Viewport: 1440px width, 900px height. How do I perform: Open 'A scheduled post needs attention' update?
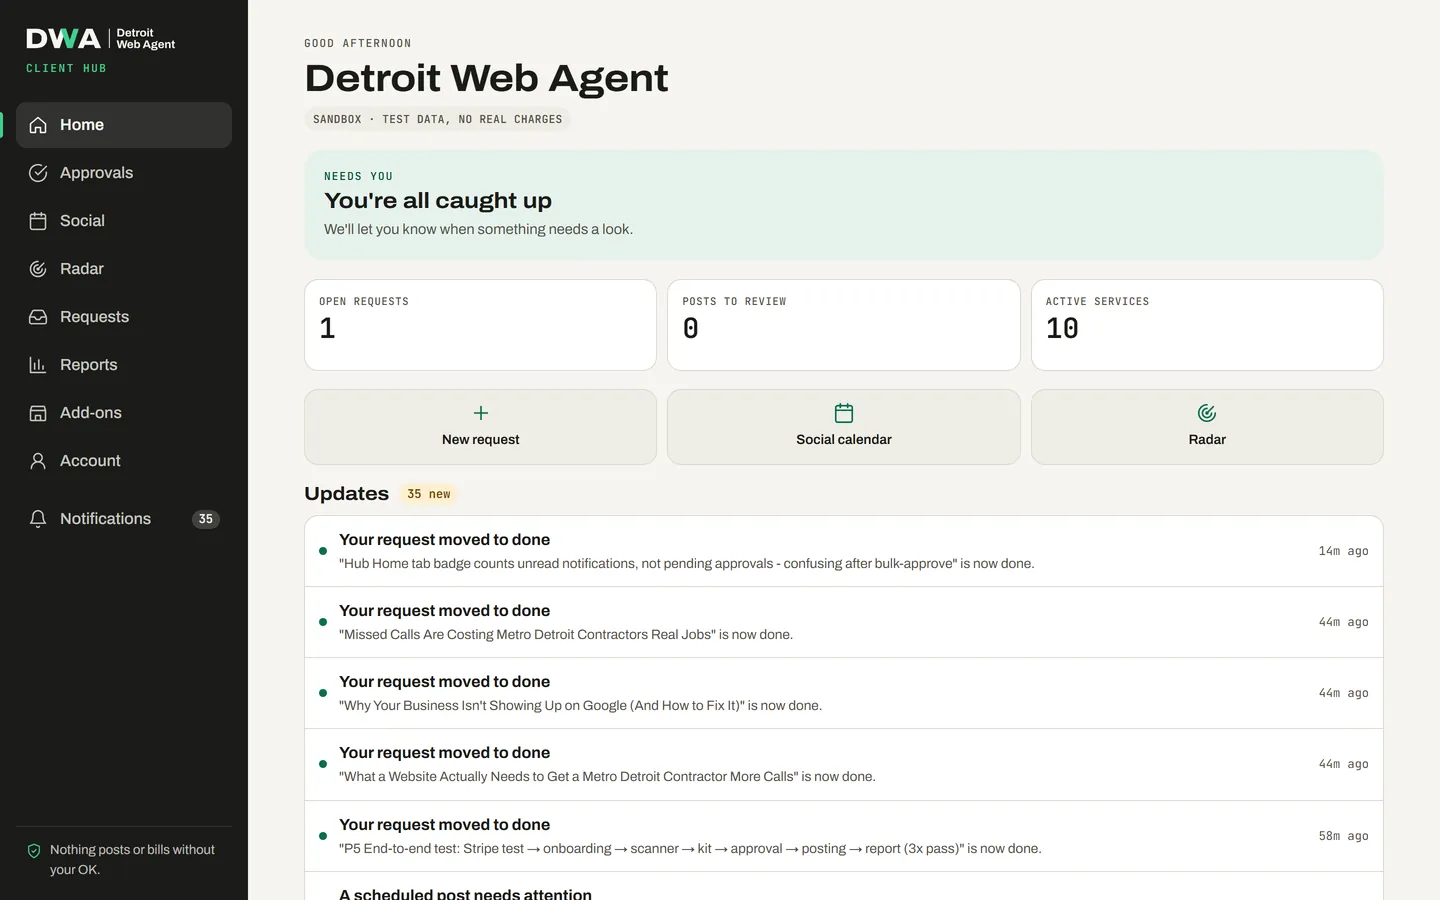point(844,887)
